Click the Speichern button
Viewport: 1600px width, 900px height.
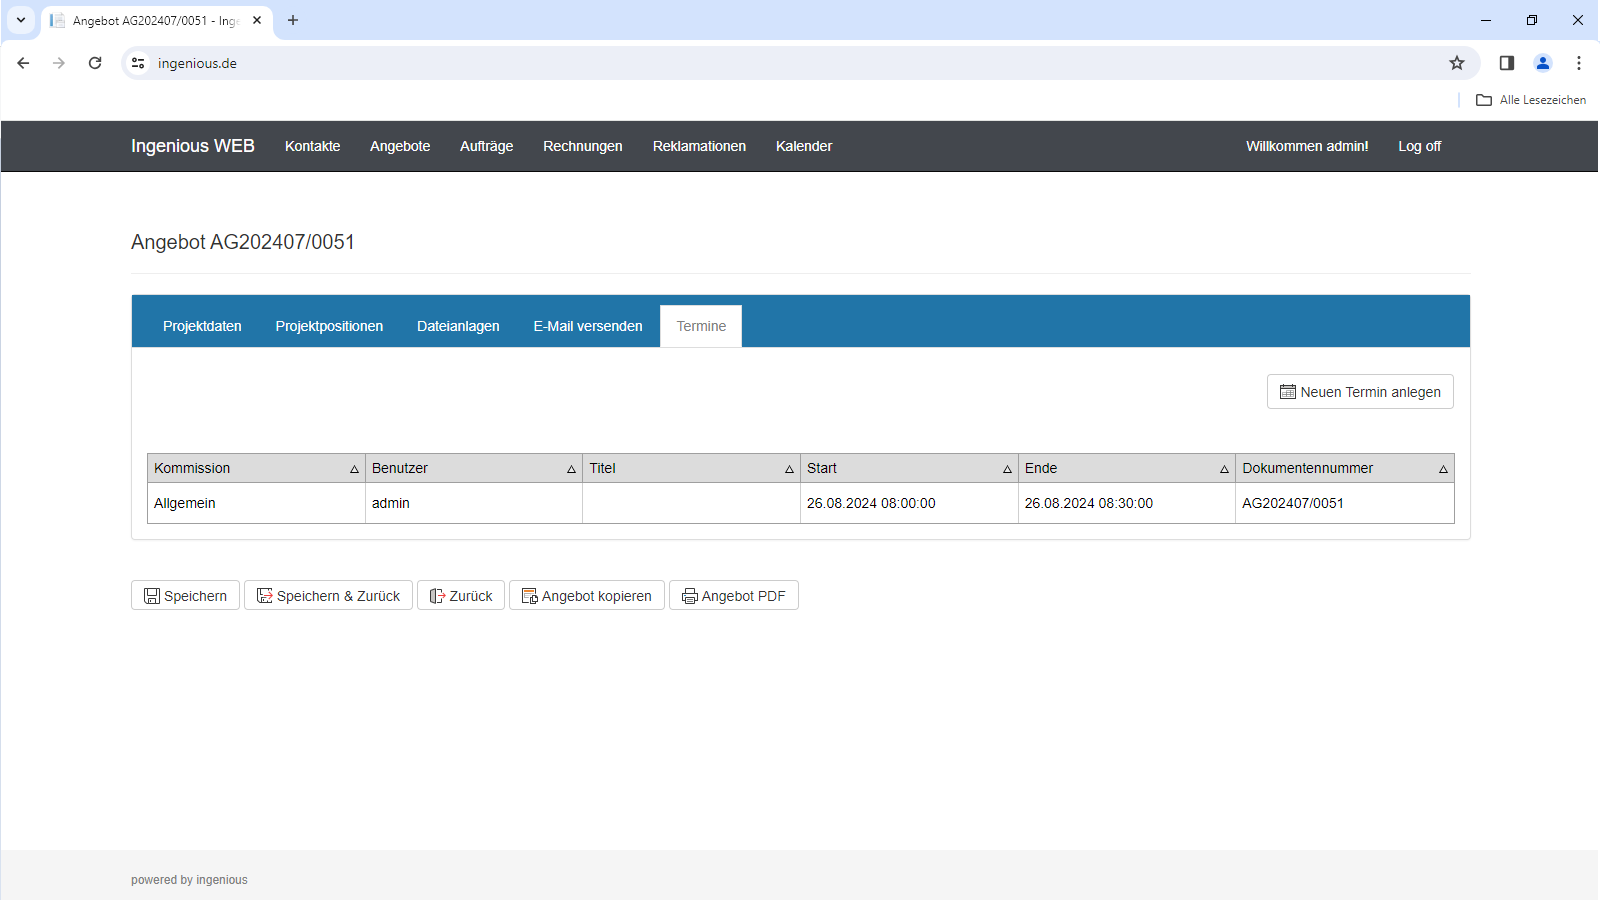[x=185, y=595]
